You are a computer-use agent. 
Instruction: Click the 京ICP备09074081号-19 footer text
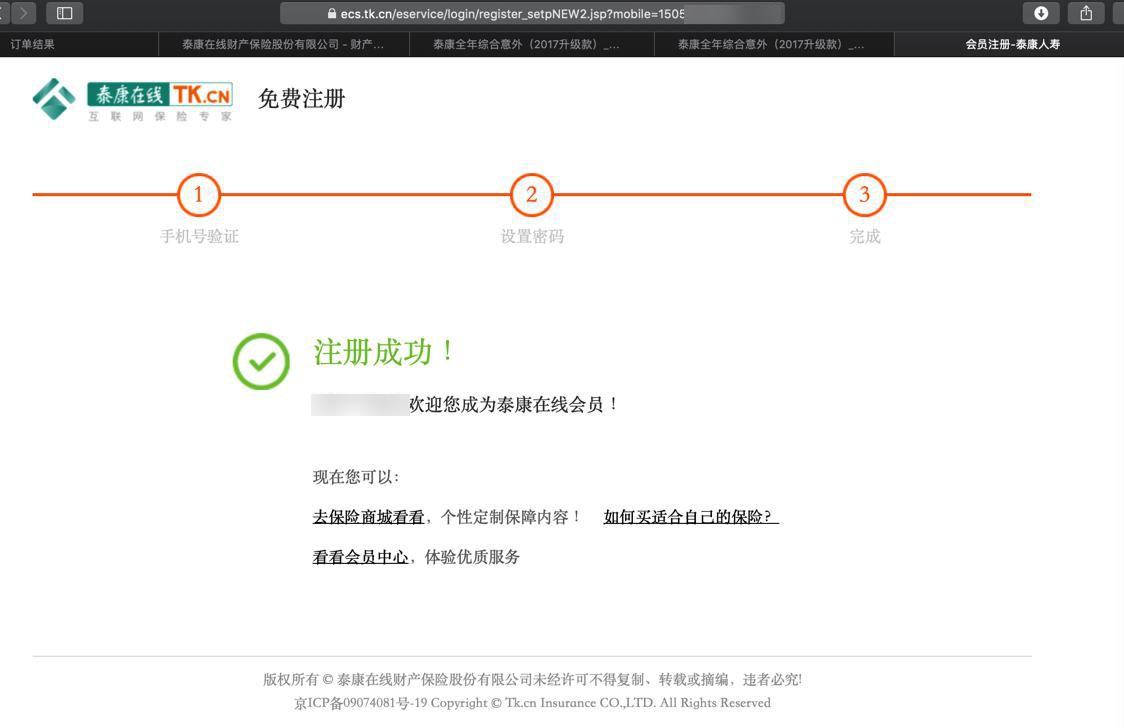tap(361, 703)
